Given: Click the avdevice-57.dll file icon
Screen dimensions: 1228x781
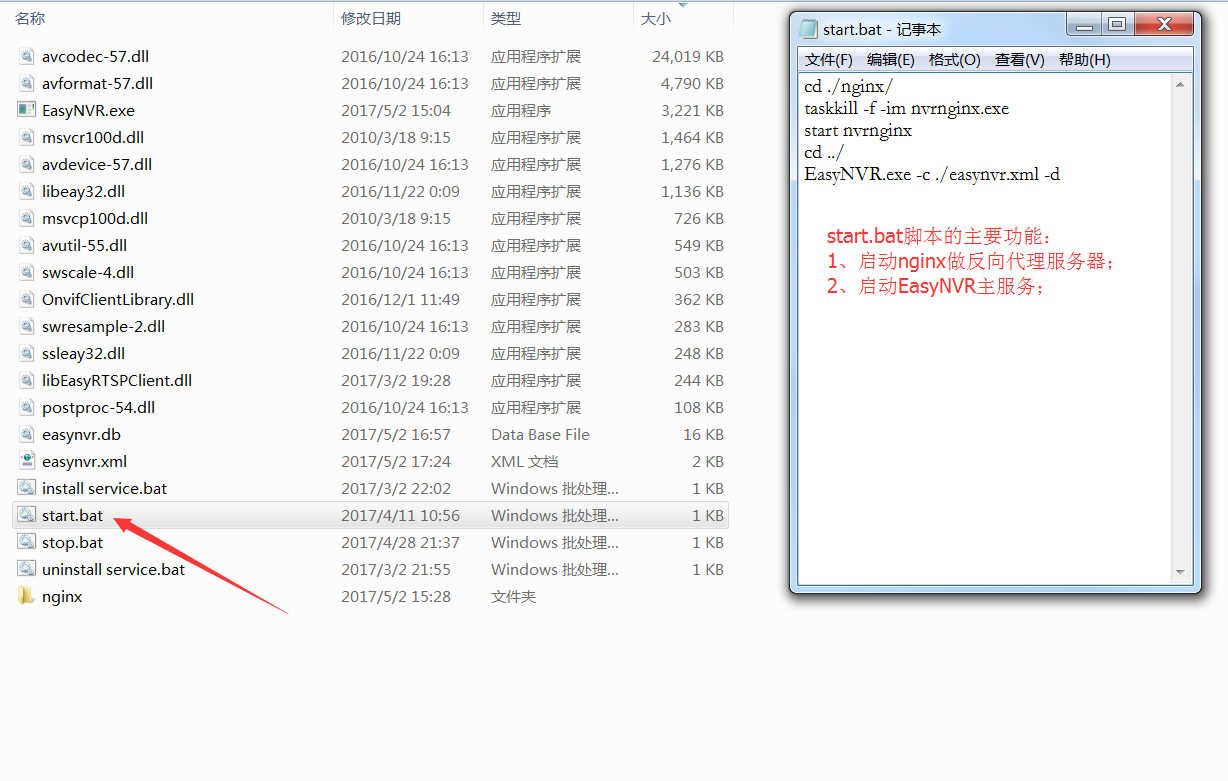Looking at the screenshot, I should point(26,164).
